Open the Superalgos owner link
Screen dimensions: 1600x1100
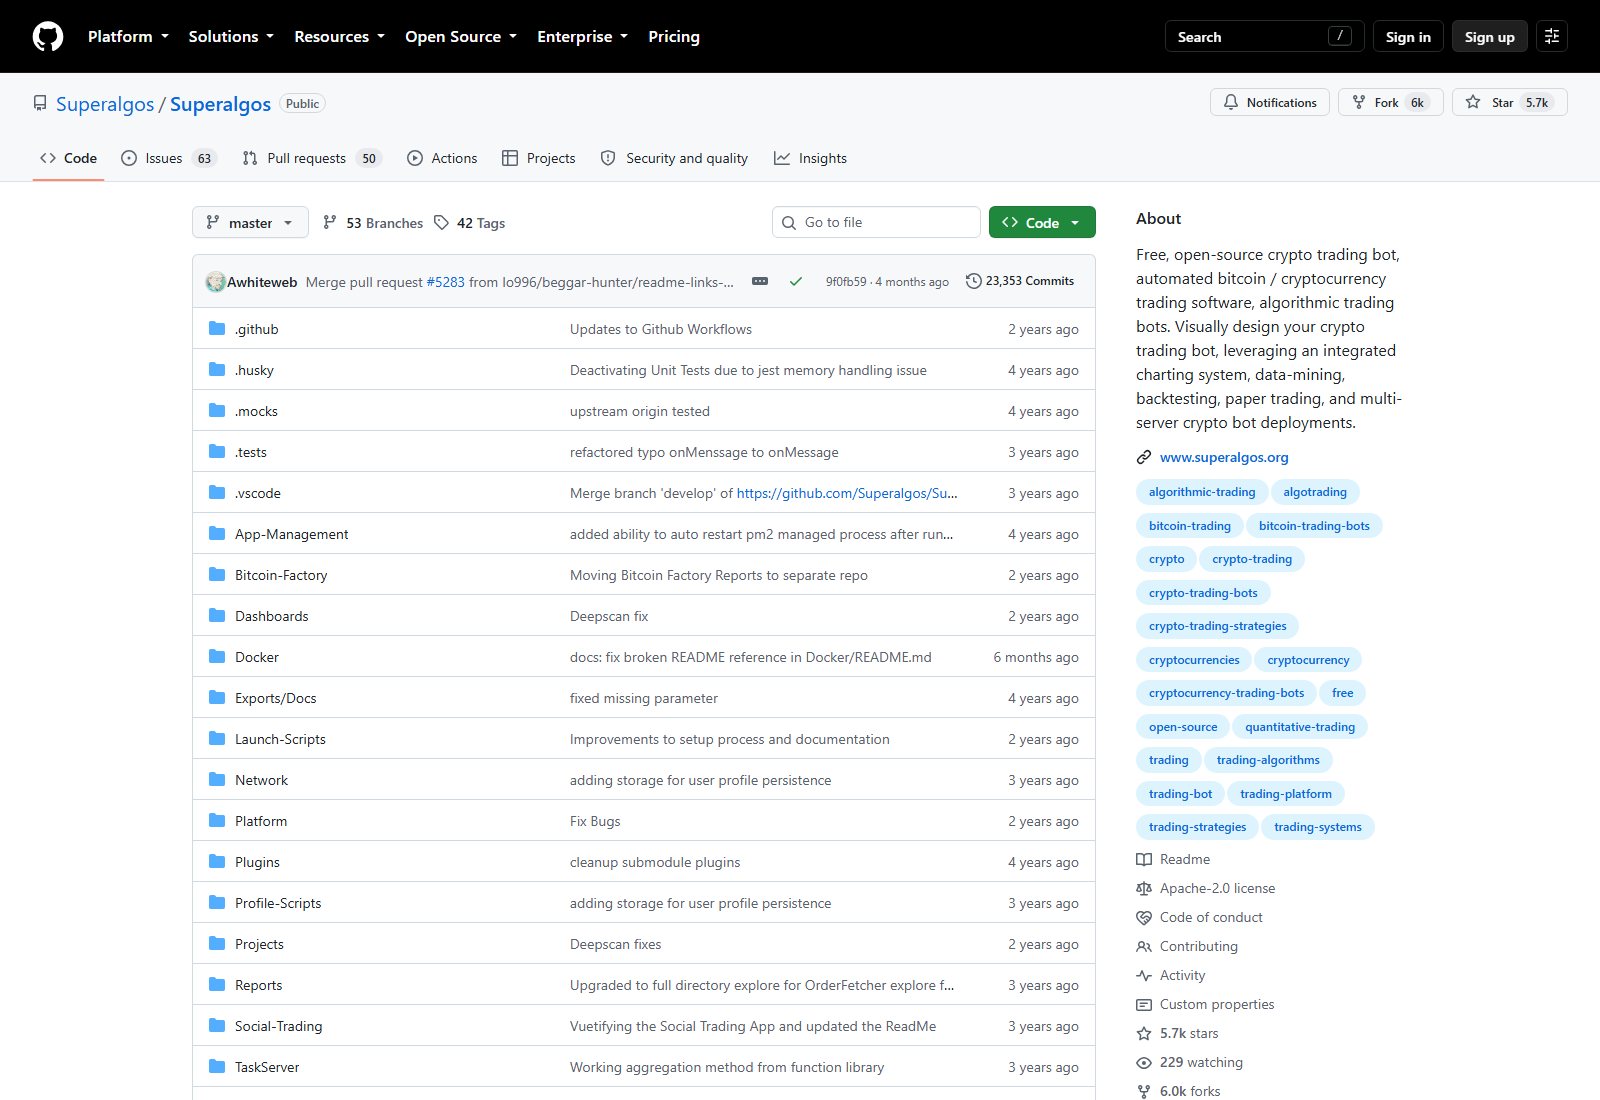[105, 104]
